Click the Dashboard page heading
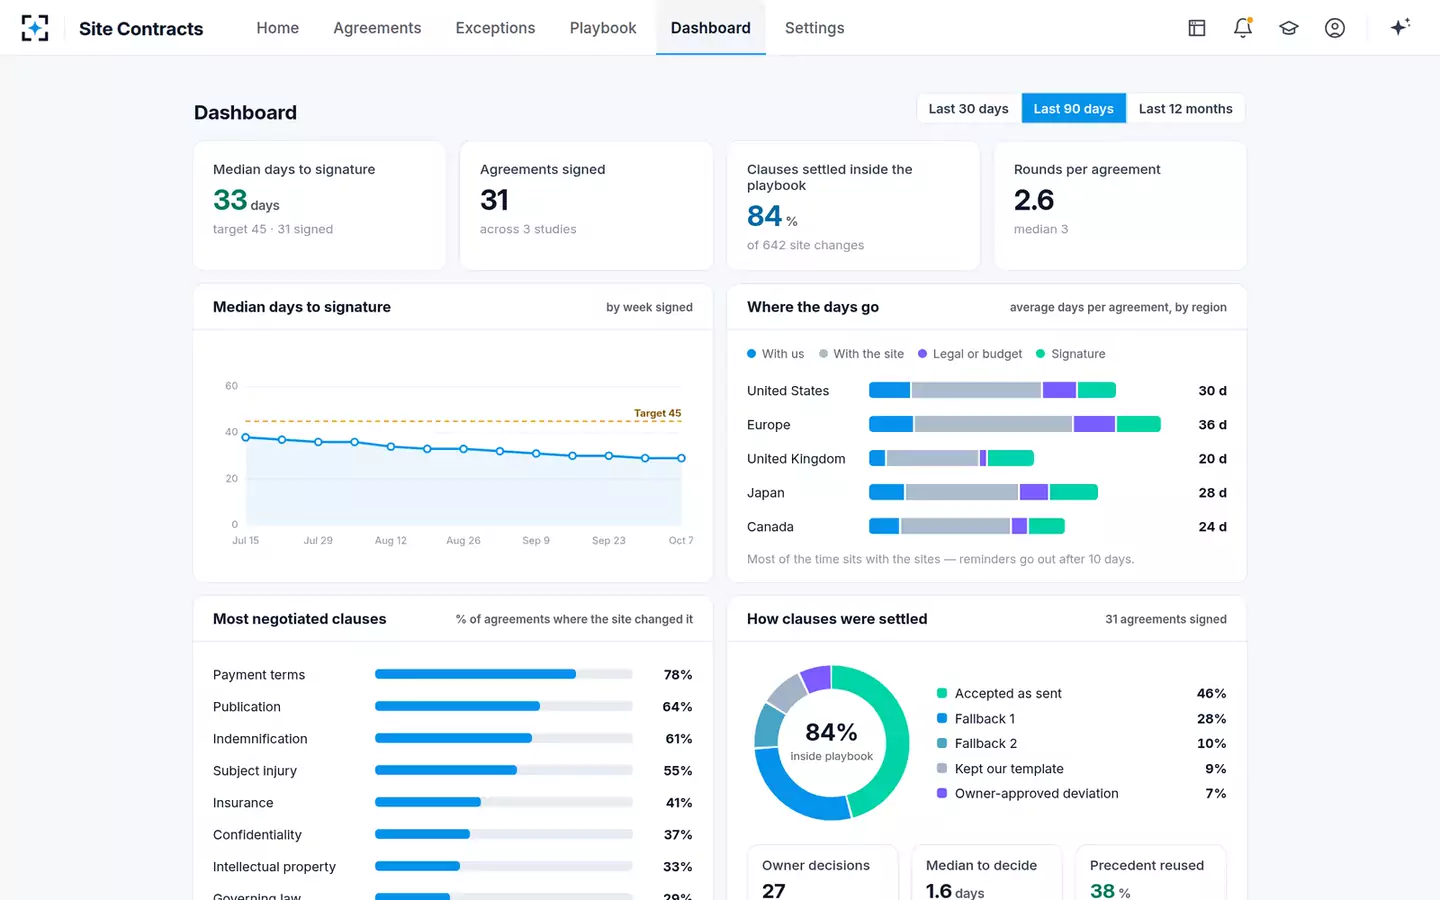Viewport: 1440px width, 900px height. 245,113
